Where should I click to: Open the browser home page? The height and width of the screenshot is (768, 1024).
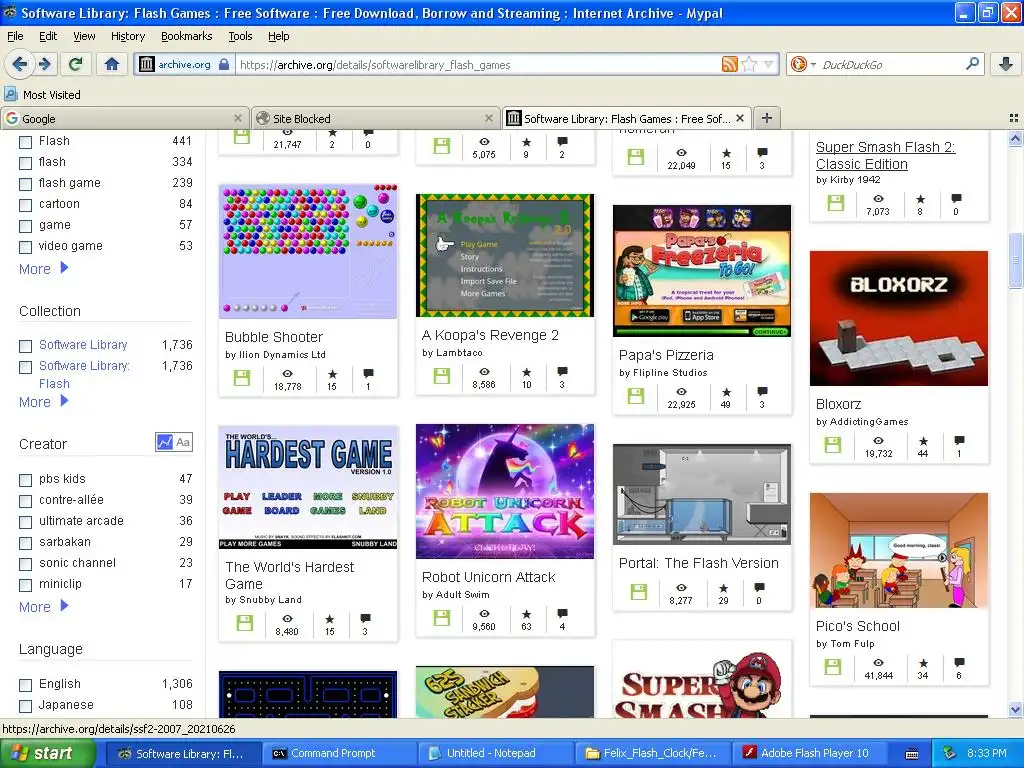[112, 64]
